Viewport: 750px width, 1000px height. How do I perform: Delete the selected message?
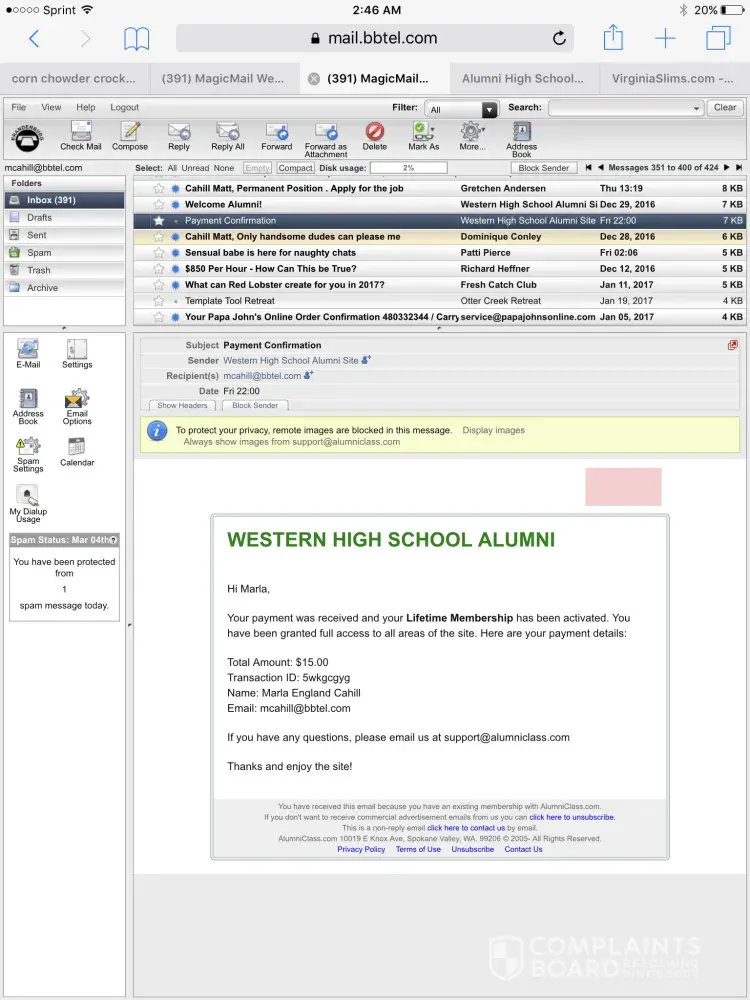coord(375,136)
